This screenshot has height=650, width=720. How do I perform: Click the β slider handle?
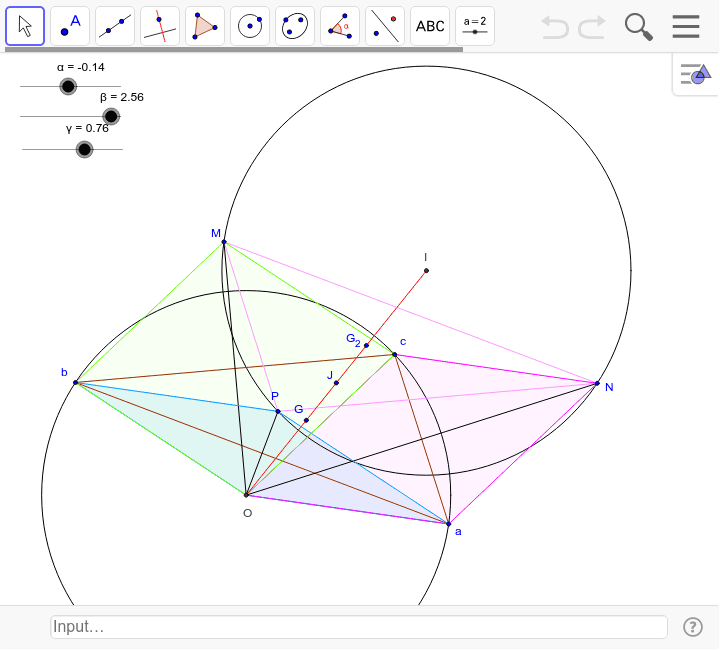click(111, 117)
